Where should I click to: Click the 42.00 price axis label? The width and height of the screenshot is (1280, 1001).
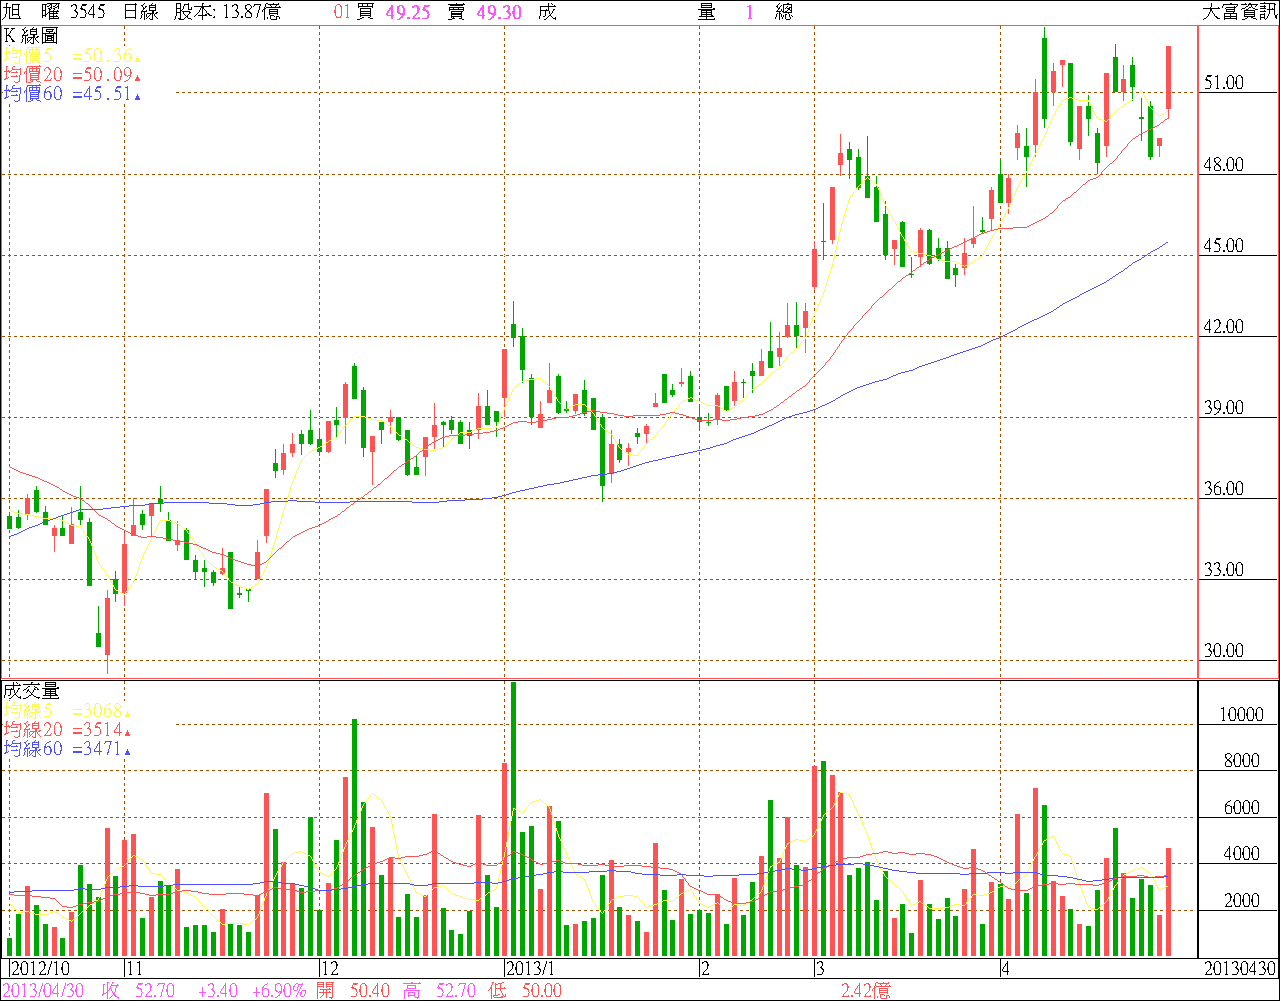tap(1223, 327)
